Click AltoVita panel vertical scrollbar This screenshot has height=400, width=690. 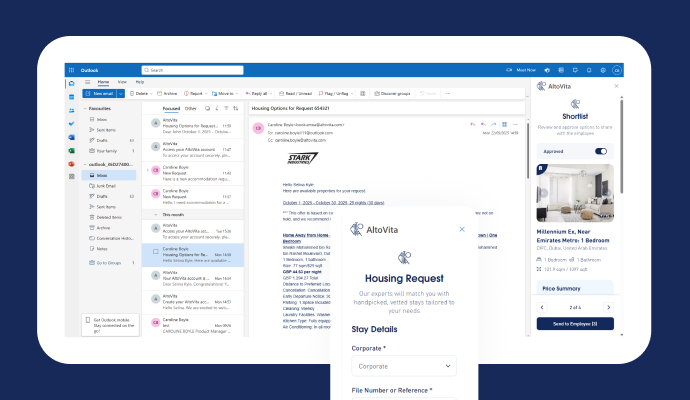(621, 146)
